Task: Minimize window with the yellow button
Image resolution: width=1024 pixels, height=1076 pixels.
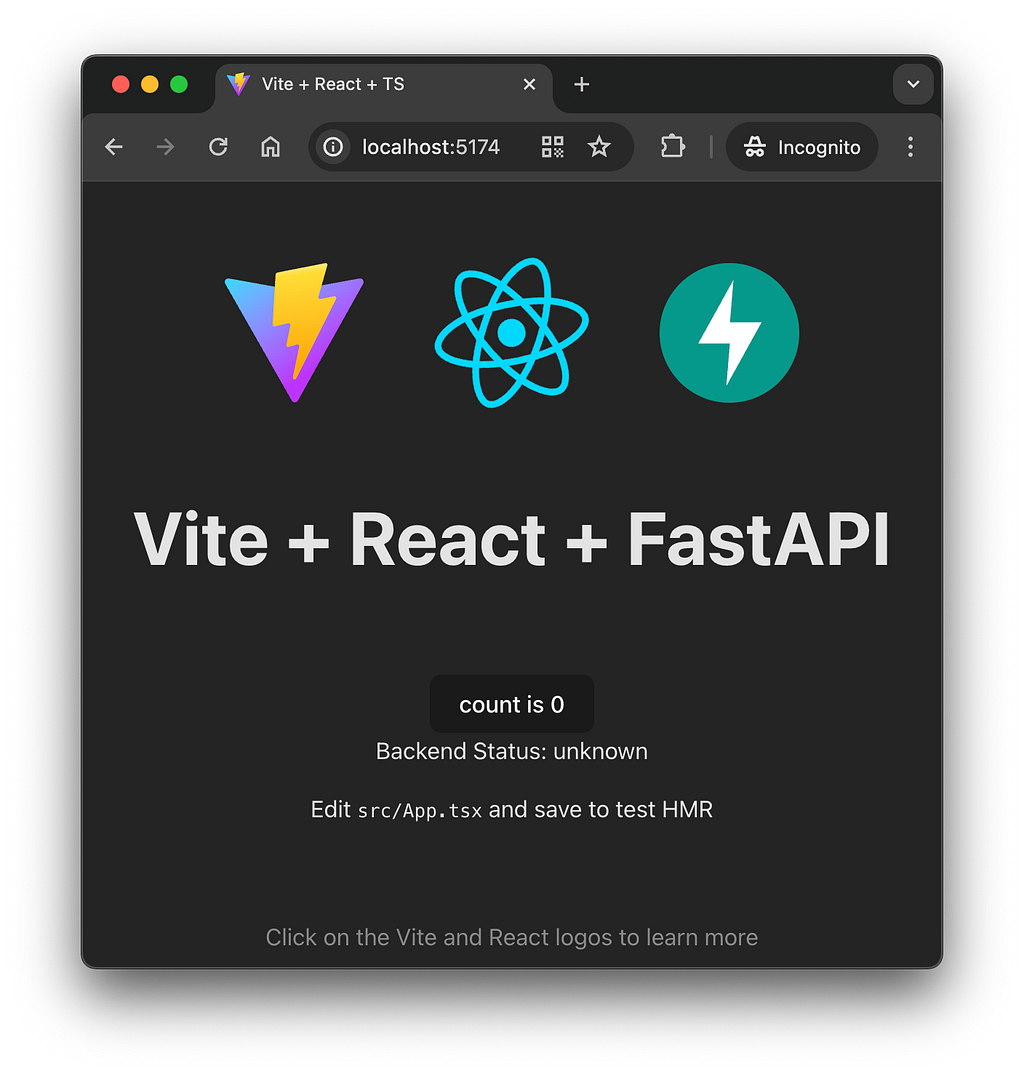Action: 150,84
